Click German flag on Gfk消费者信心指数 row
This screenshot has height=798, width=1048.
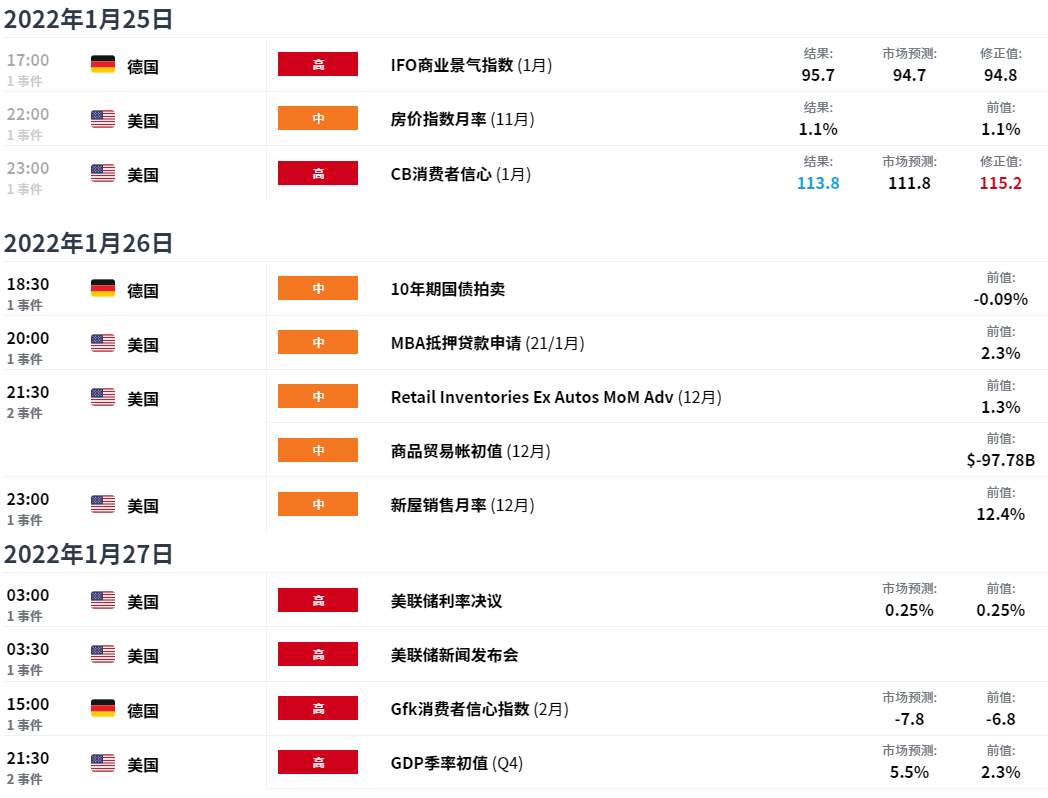click(x=103, y=708)
